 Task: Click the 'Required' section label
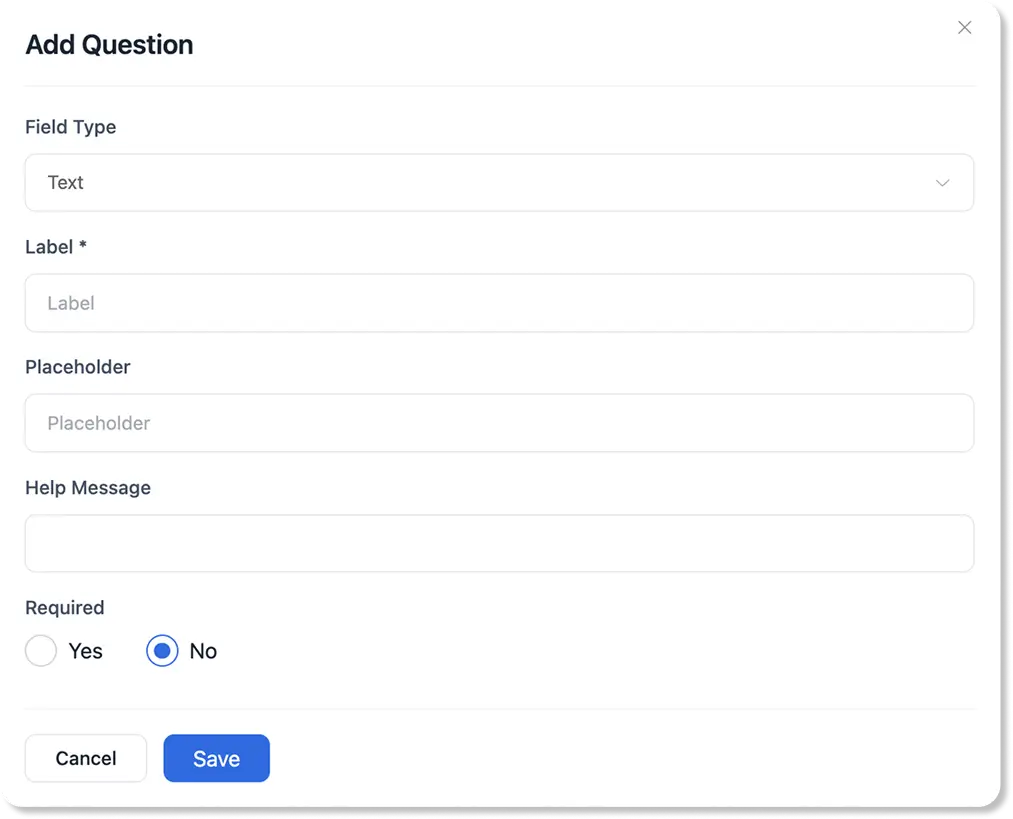click(x=65, y=608)
